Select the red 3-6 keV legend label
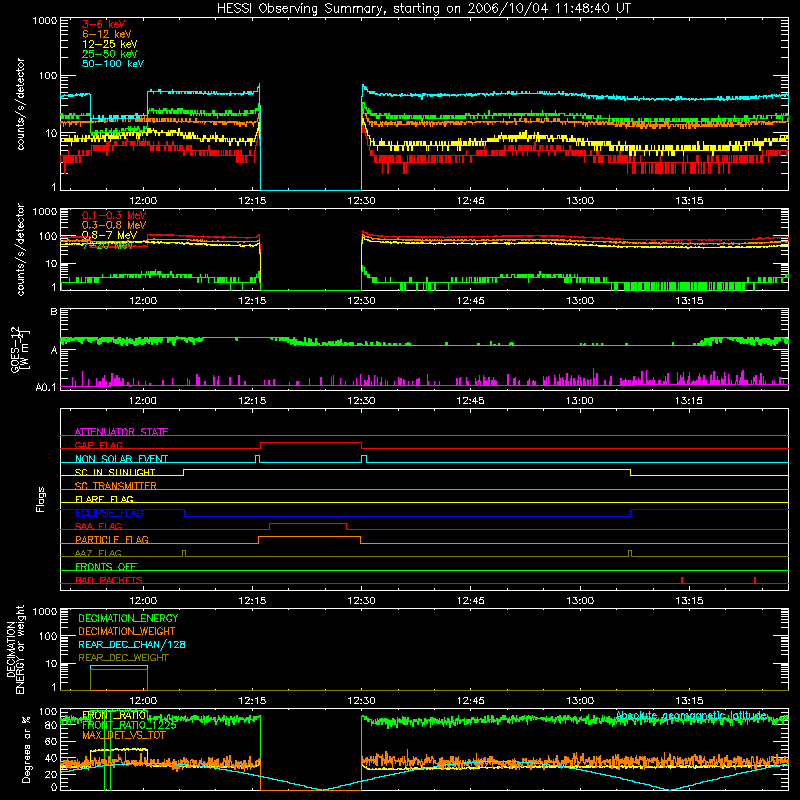800x800 pixels. [x=104, y=24]
